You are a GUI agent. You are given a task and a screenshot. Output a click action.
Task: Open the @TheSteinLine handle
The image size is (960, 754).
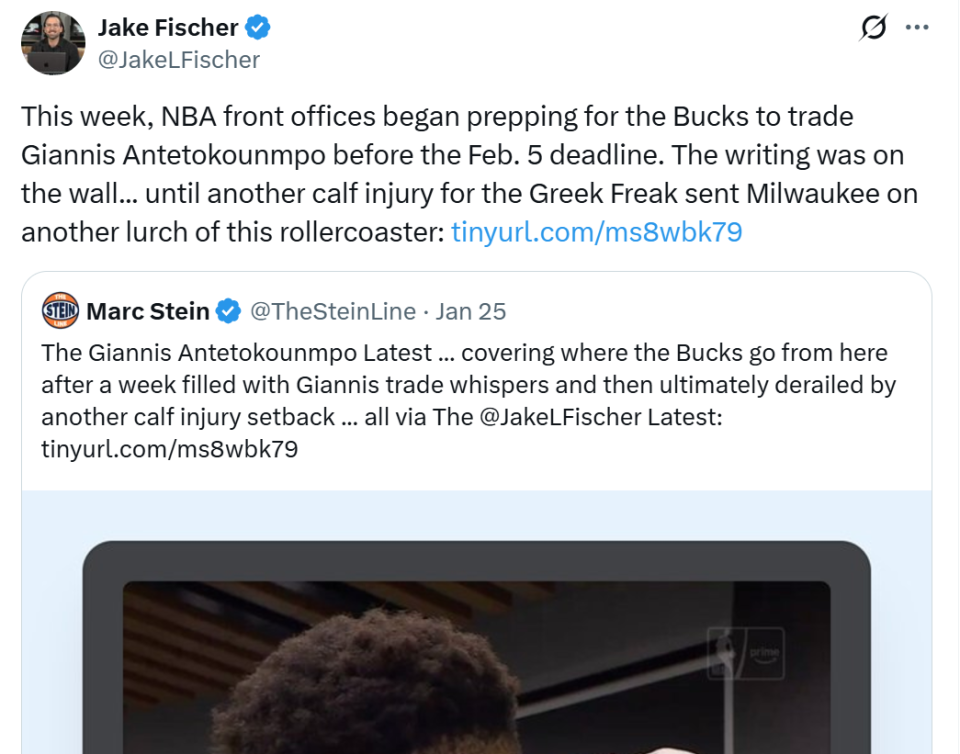pyautogui.click(x=332, y=311)
